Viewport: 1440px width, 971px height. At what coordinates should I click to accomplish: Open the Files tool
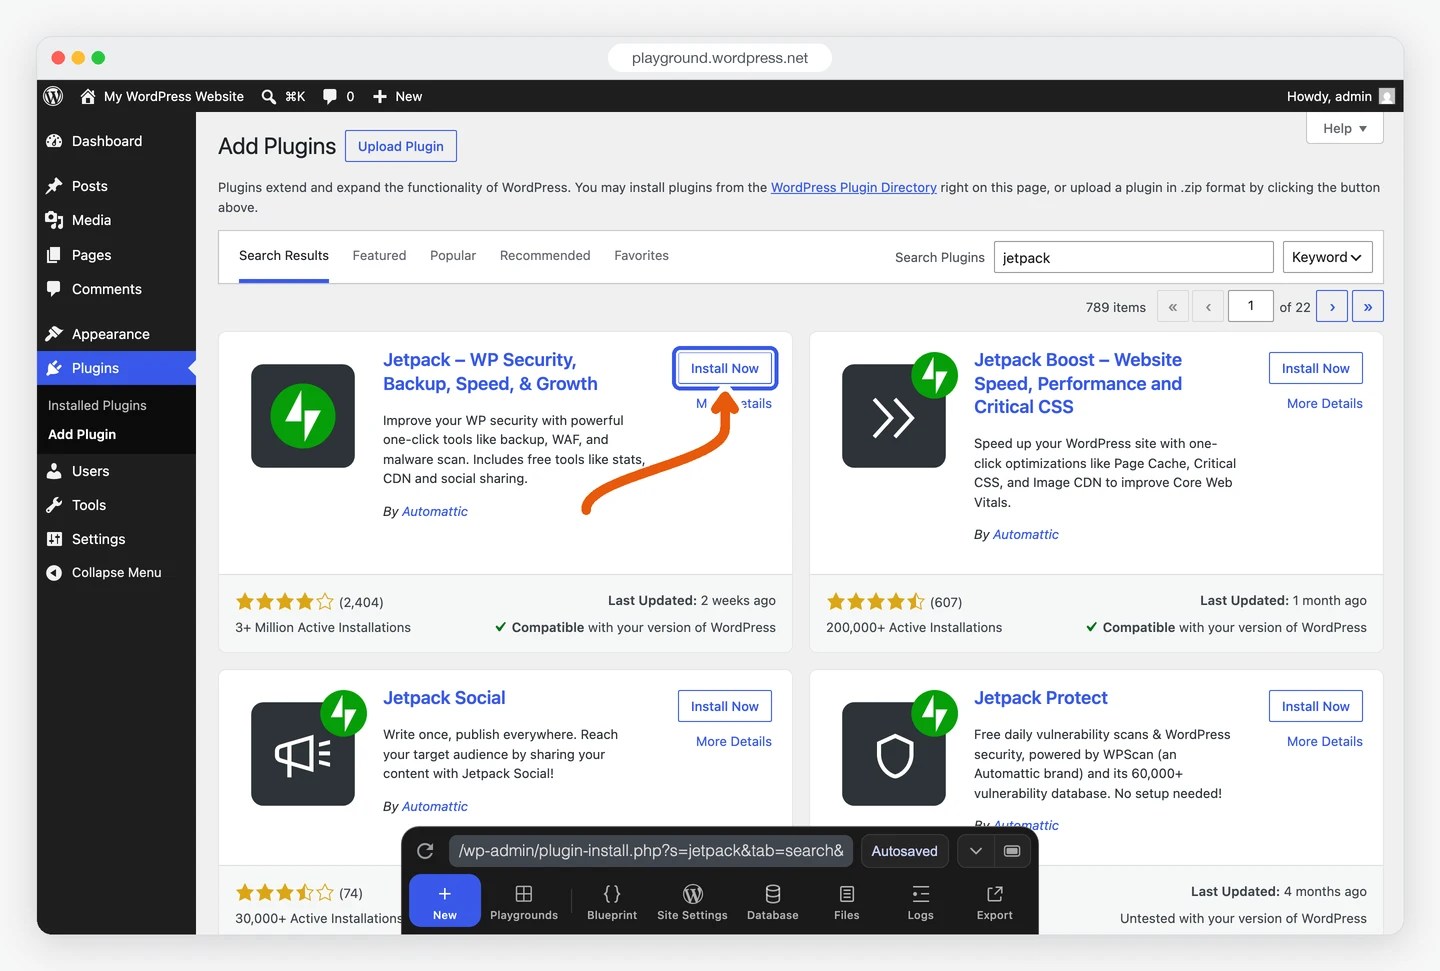point(847,902)
